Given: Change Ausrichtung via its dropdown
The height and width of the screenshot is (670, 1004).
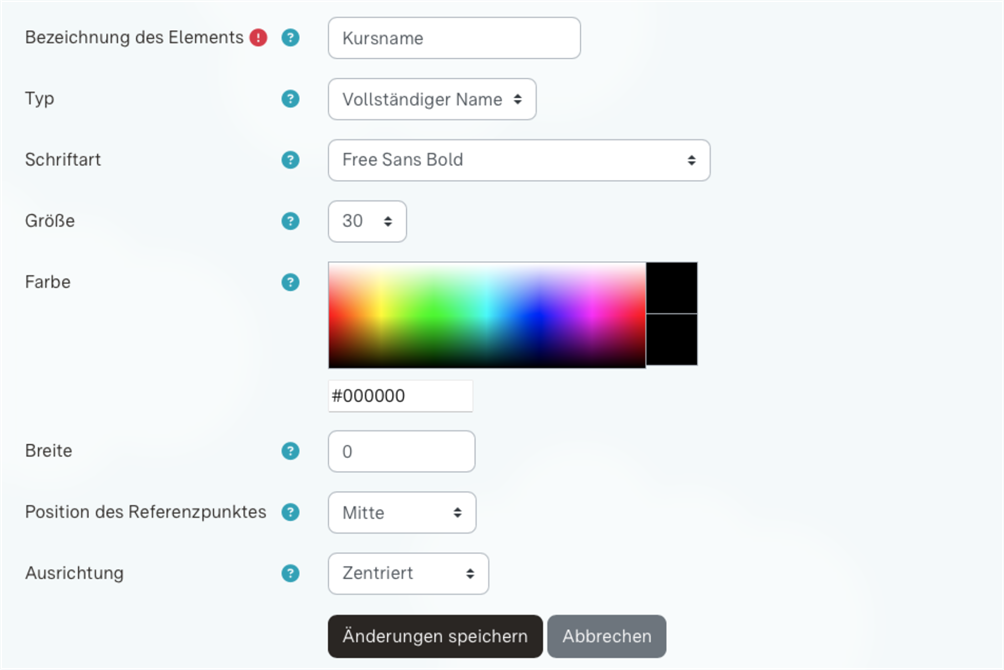Looking at the screenshot, I should [x=408, y=573].
